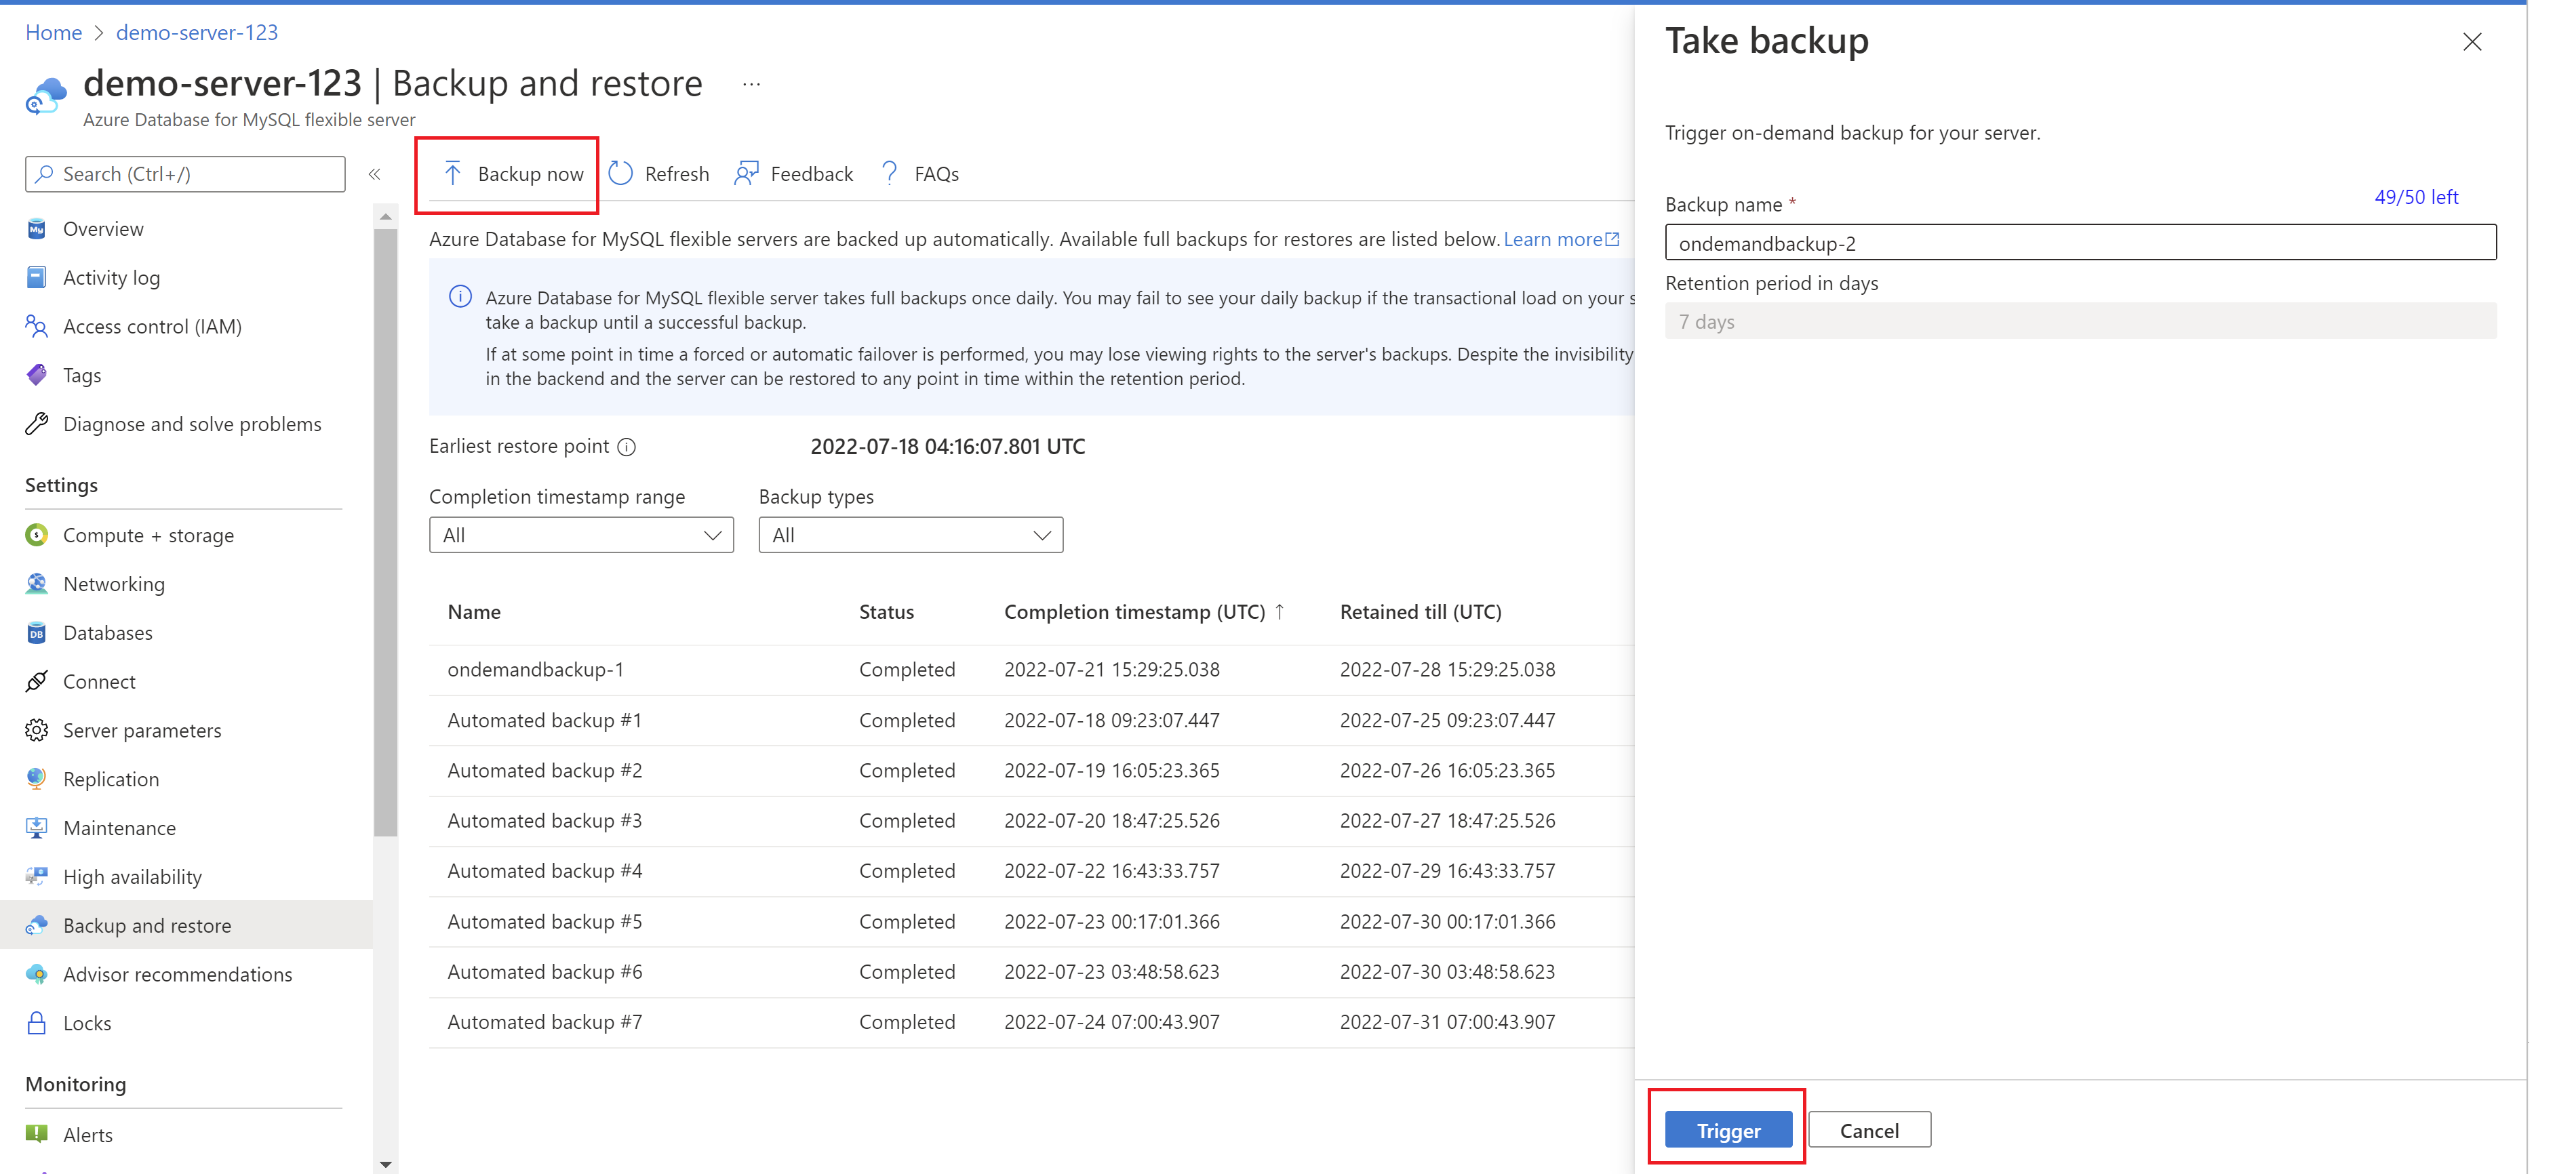Open FAQs question mark icon
Viewport: 2576px width, 1174px height.
(x=889, y=174)
